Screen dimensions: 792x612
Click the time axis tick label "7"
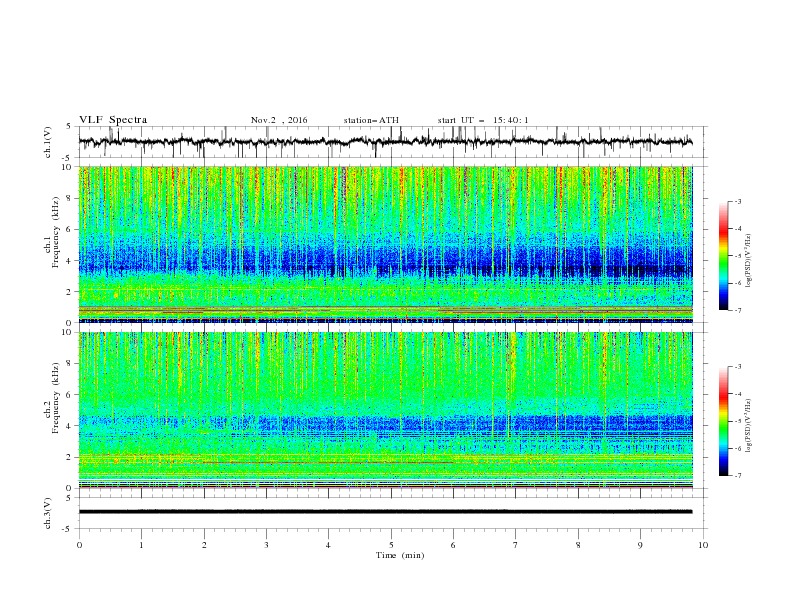click(516, 545)
